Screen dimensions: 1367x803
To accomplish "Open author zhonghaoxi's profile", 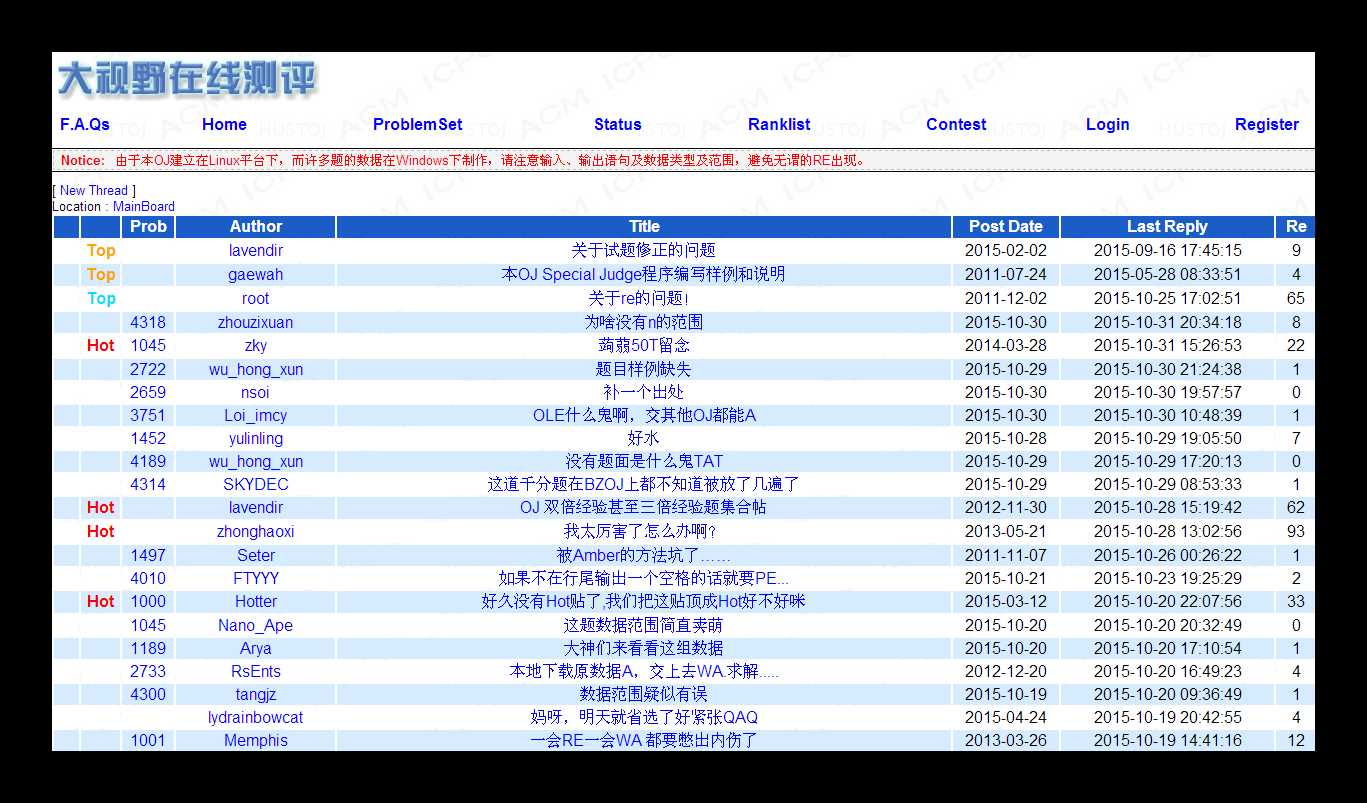I will click(256, 531).
